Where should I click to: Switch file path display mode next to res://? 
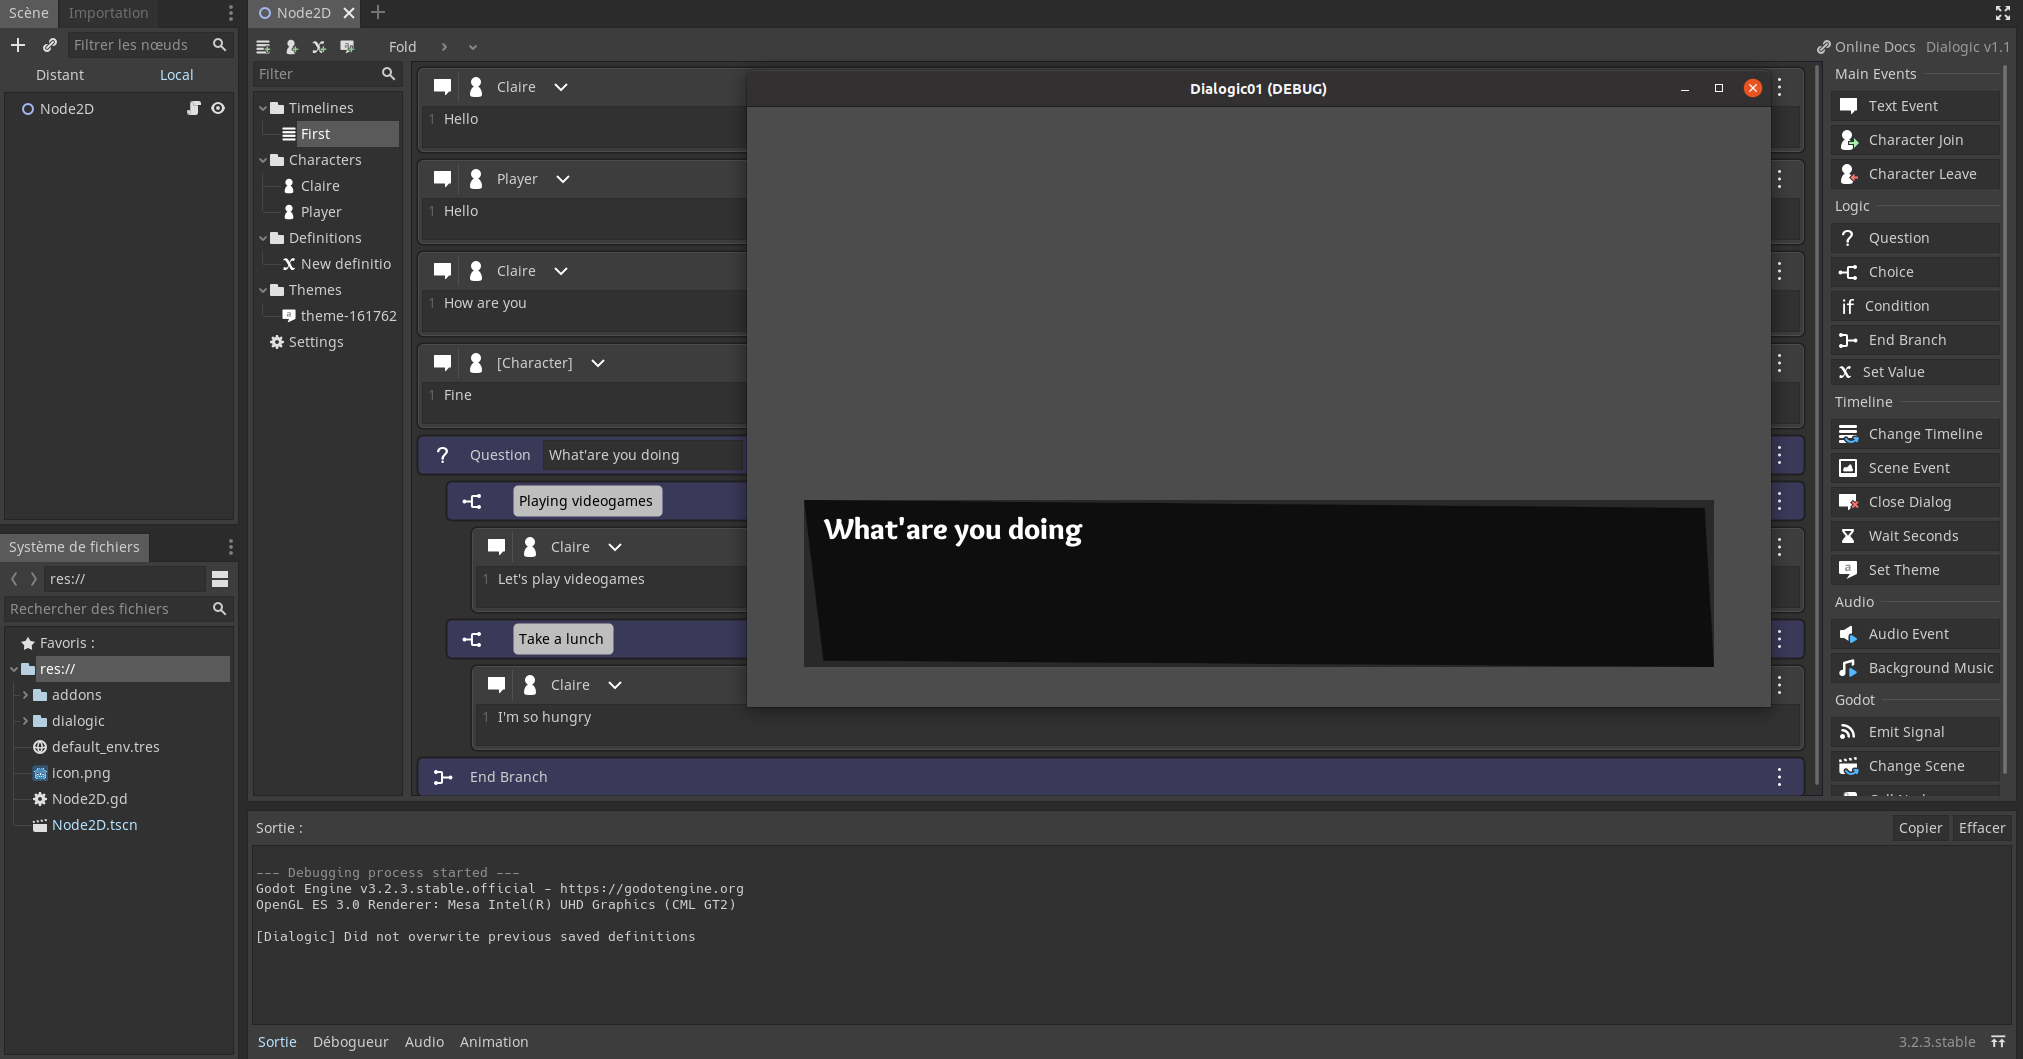pyautogui.click(x=219, y=578)
